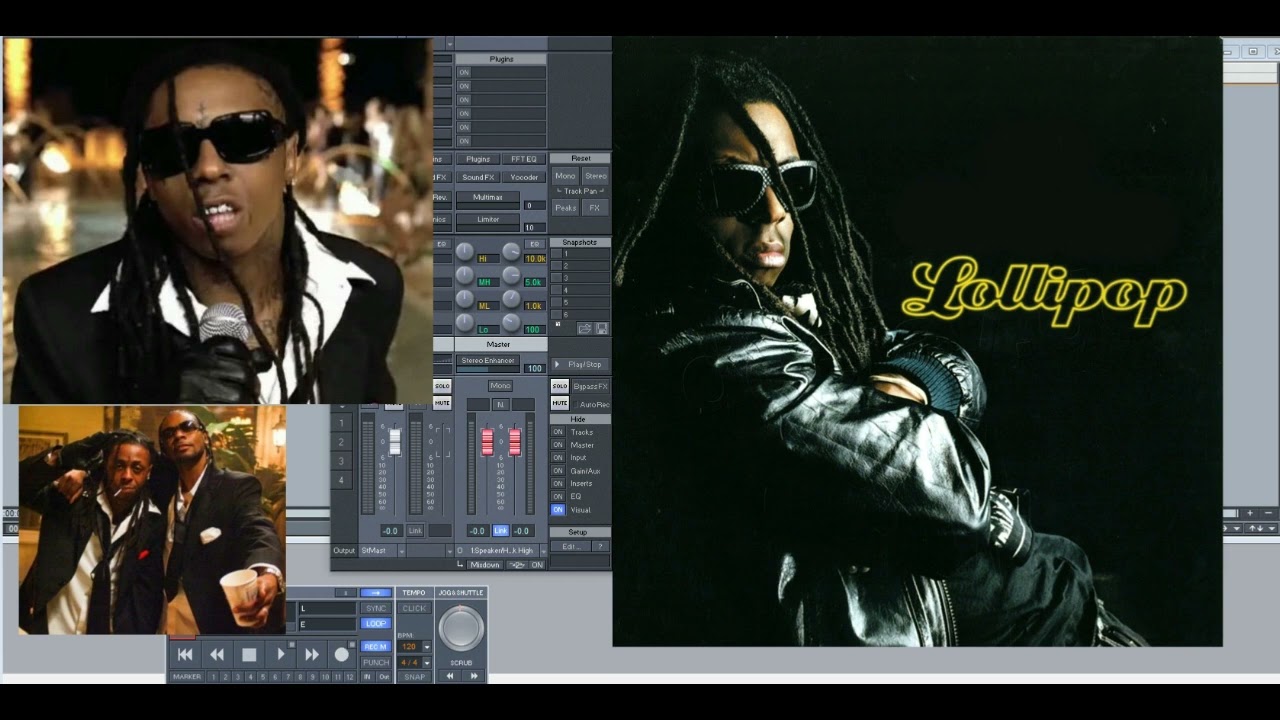Click the Mono button under Reset
Screen dimensions: 1280x720
(x=565, y=176)
